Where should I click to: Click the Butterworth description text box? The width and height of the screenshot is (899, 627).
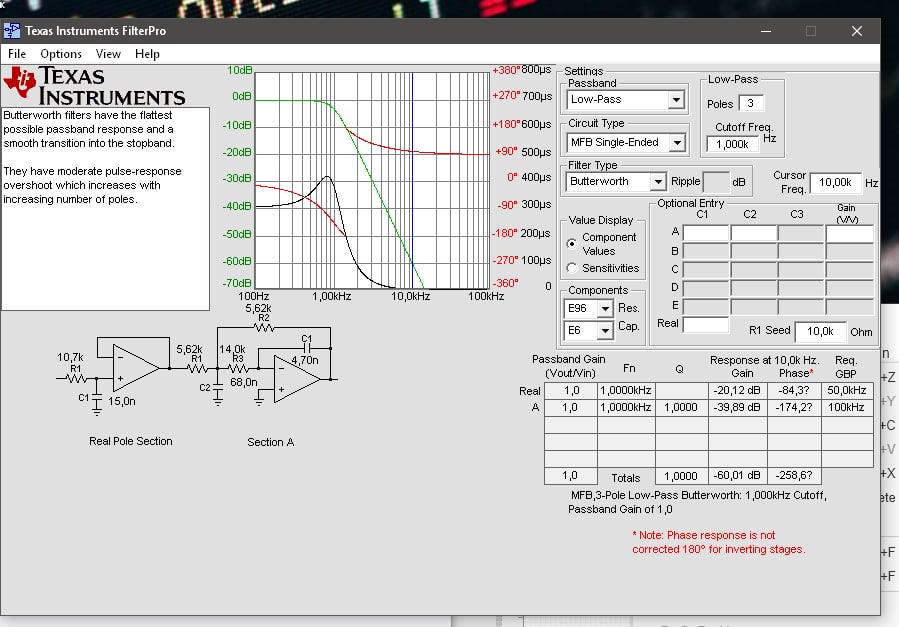coord(105,209)
